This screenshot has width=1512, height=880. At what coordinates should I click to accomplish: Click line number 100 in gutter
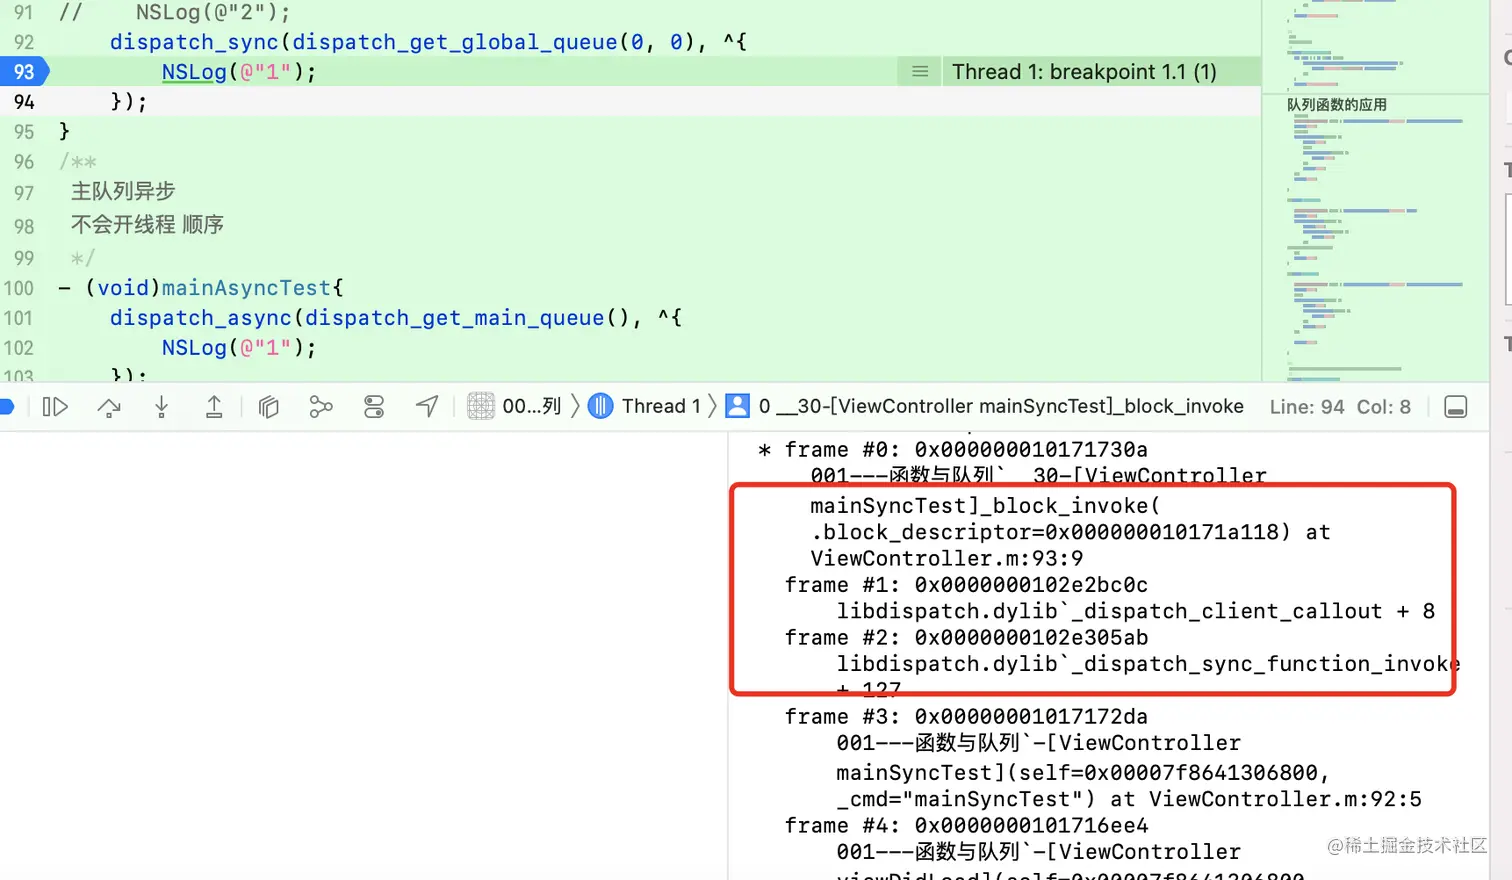coord(19,288)
